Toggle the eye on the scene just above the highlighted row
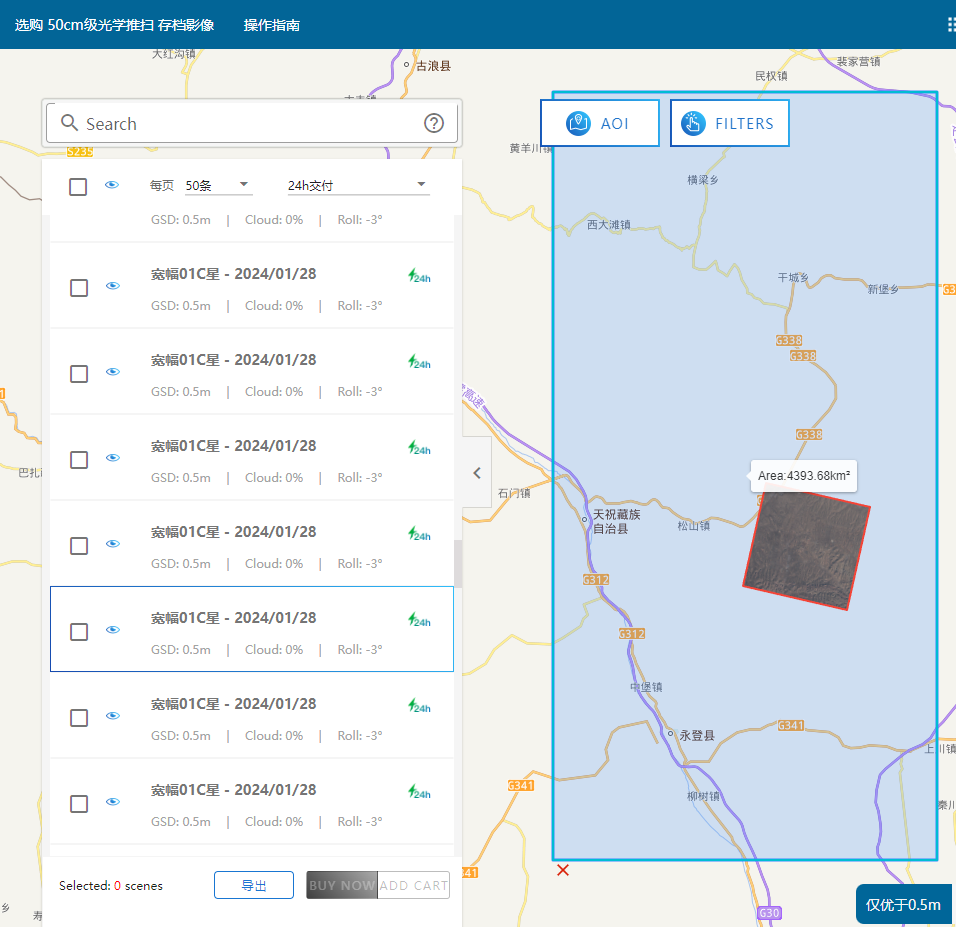956x927 pixels. 113,543
